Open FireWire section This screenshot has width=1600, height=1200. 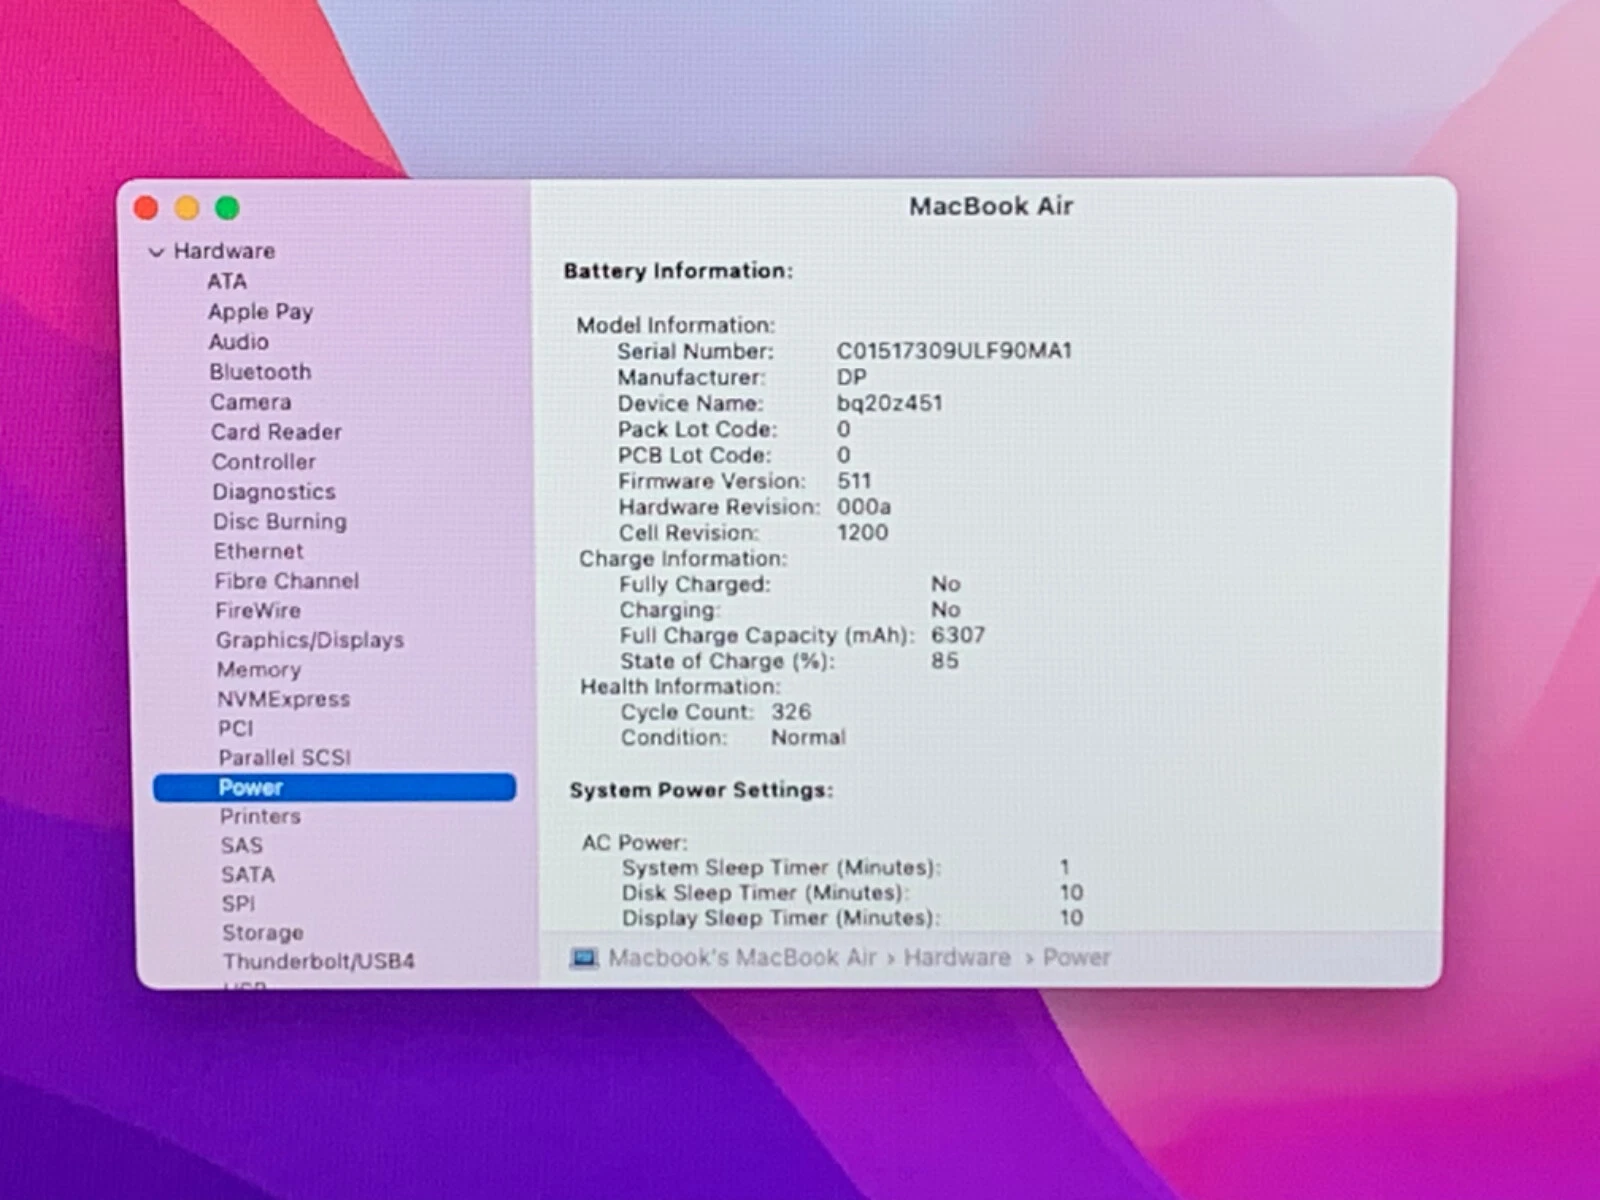[258, 610]
